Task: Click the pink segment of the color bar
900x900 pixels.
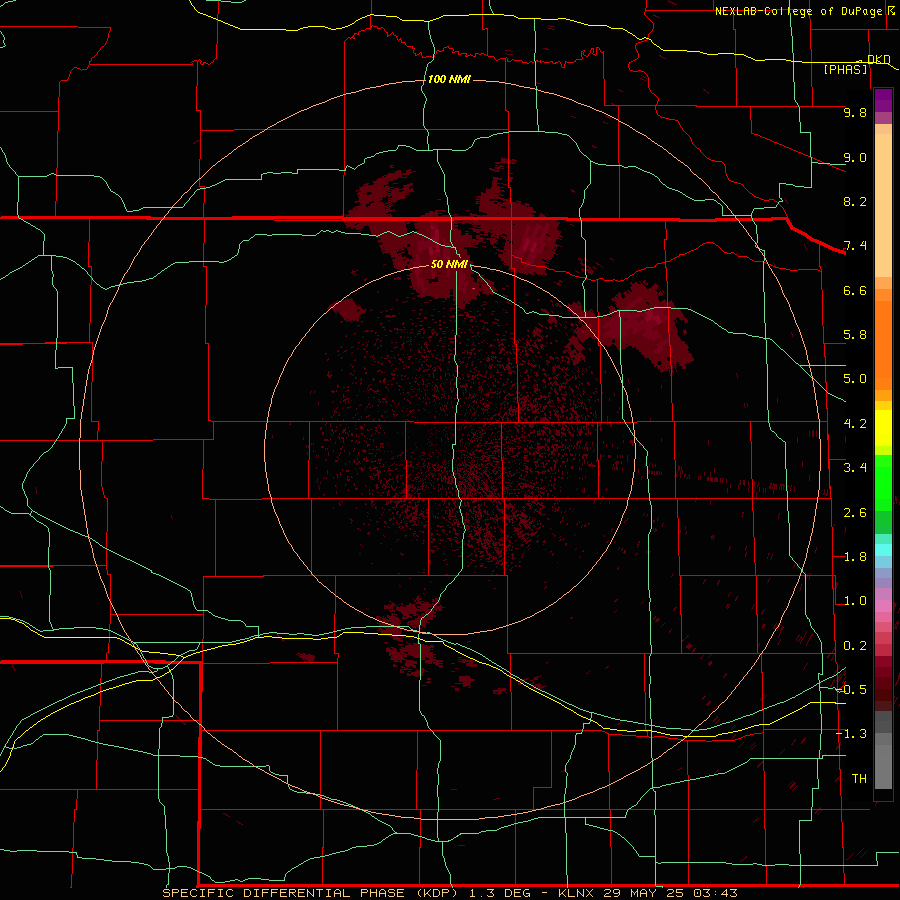Action: tap(883, 606)
